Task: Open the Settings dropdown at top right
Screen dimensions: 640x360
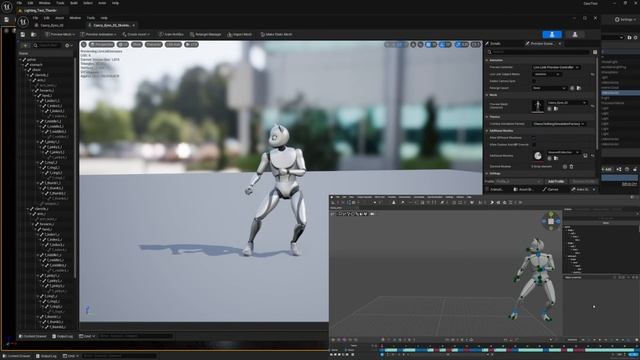Action: [624, 19]
